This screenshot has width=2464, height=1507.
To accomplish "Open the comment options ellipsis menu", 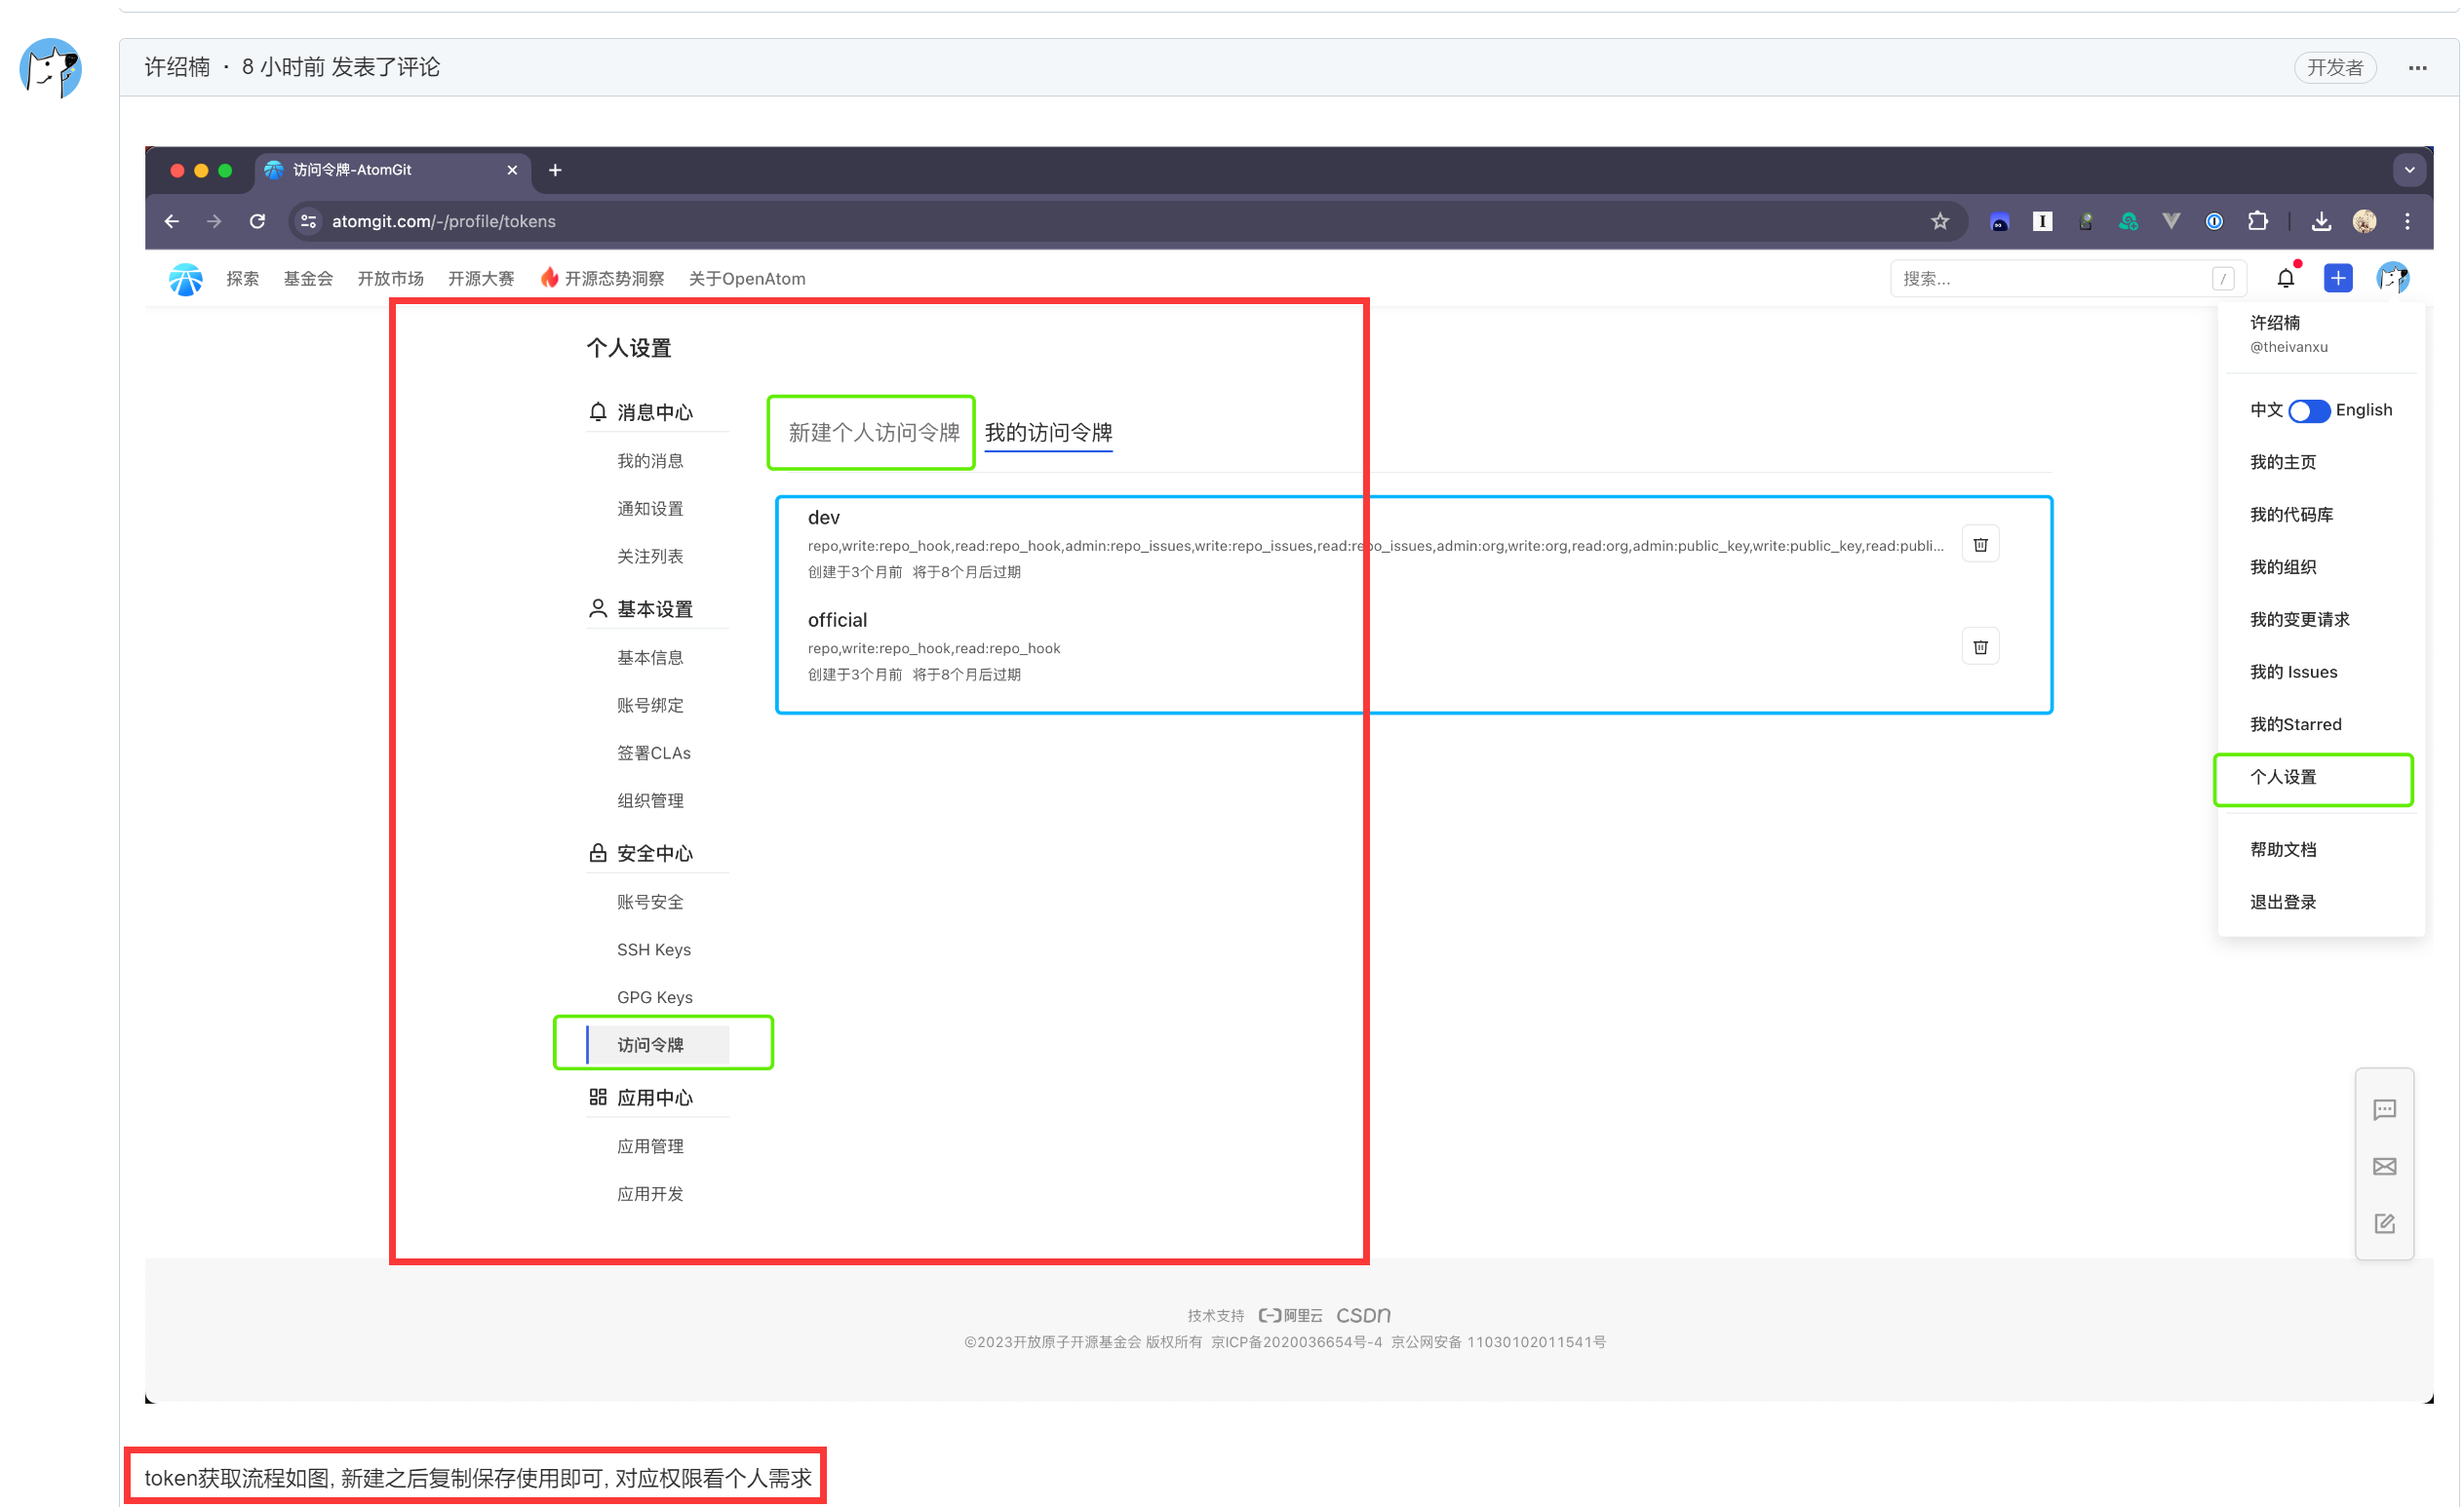I will [x=2418, y=67].
